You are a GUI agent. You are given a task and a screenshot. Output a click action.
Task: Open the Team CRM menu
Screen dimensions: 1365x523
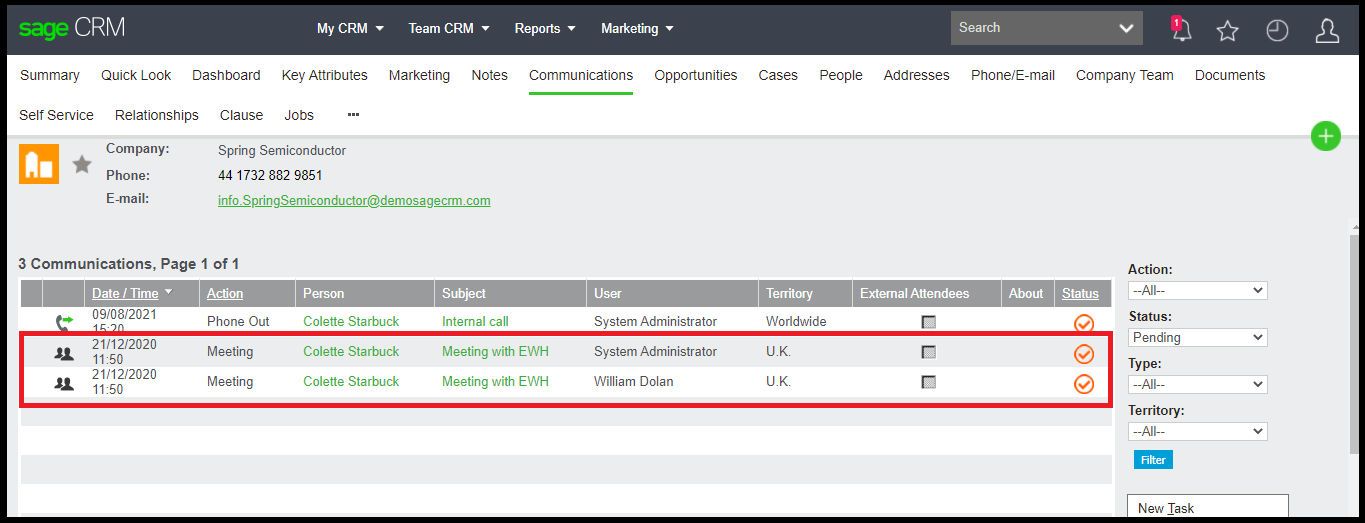pyautogui.click(x=449, y=28)
